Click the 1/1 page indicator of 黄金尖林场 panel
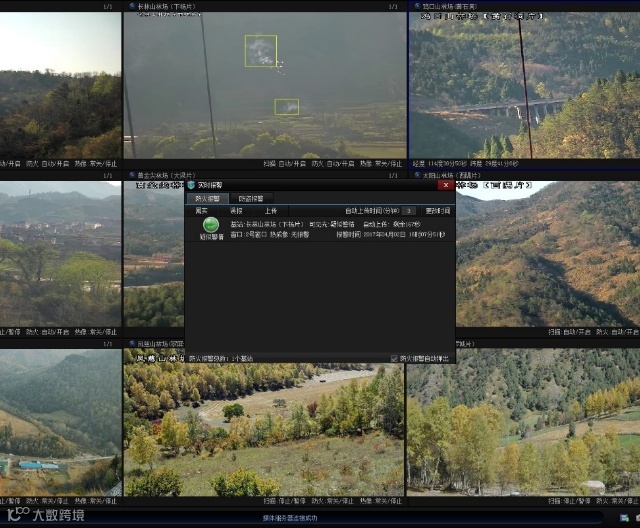640x528 pixels. point(393,175)
